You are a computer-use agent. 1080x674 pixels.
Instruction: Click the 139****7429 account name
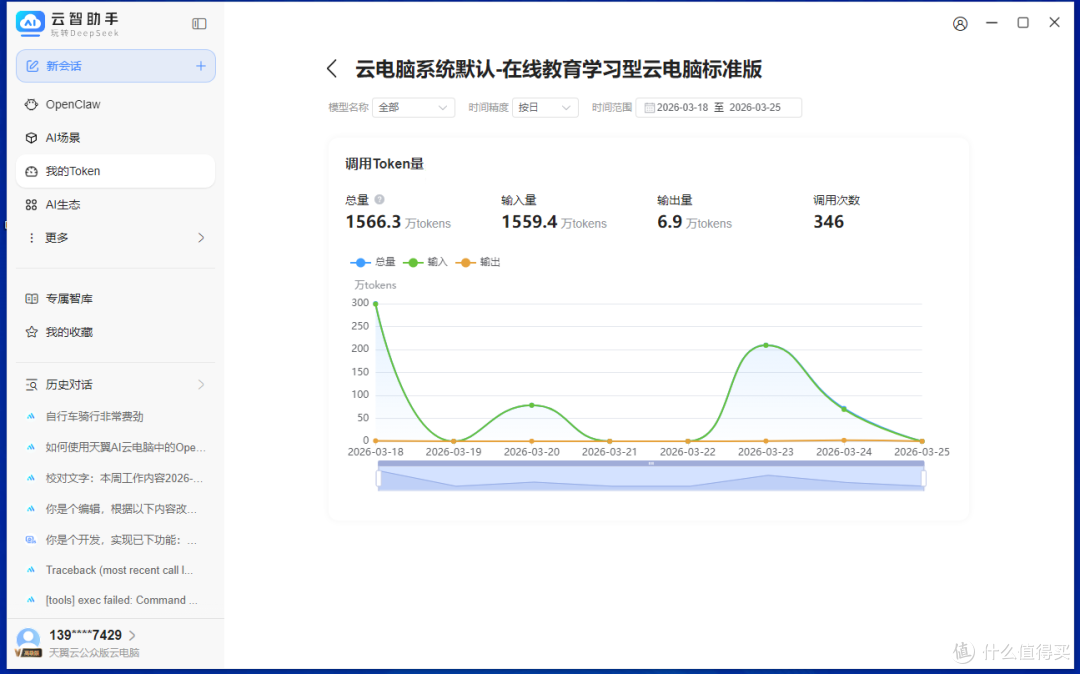[x=85, y=635]
